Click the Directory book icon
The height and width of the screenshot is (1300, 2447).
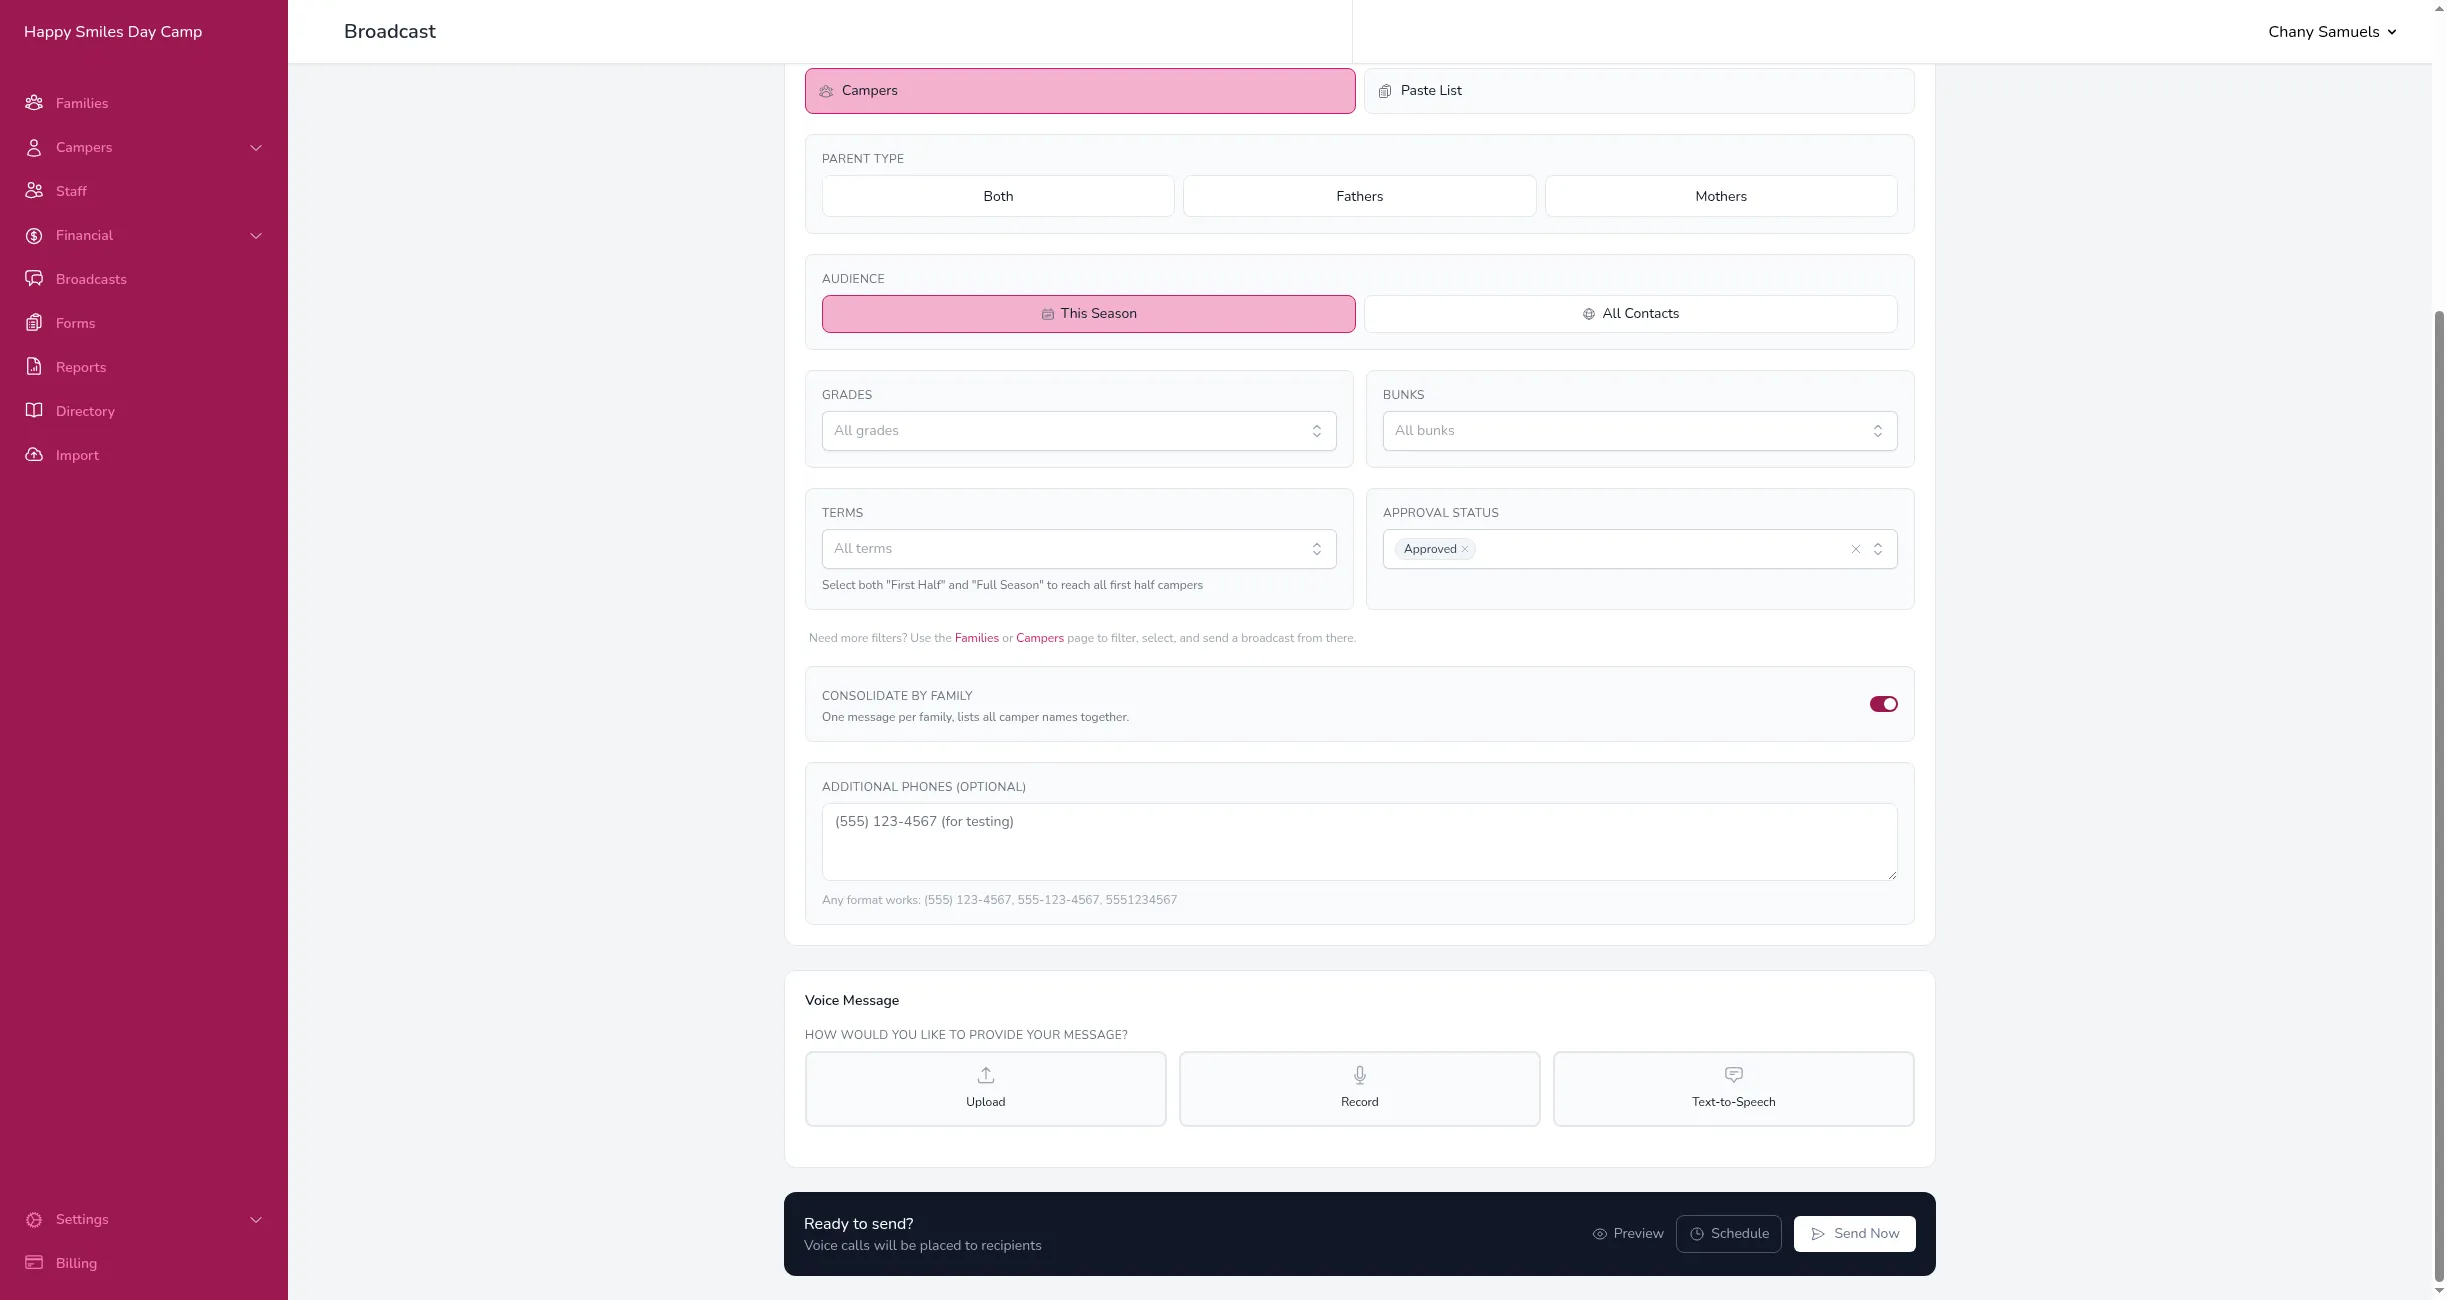34,411
